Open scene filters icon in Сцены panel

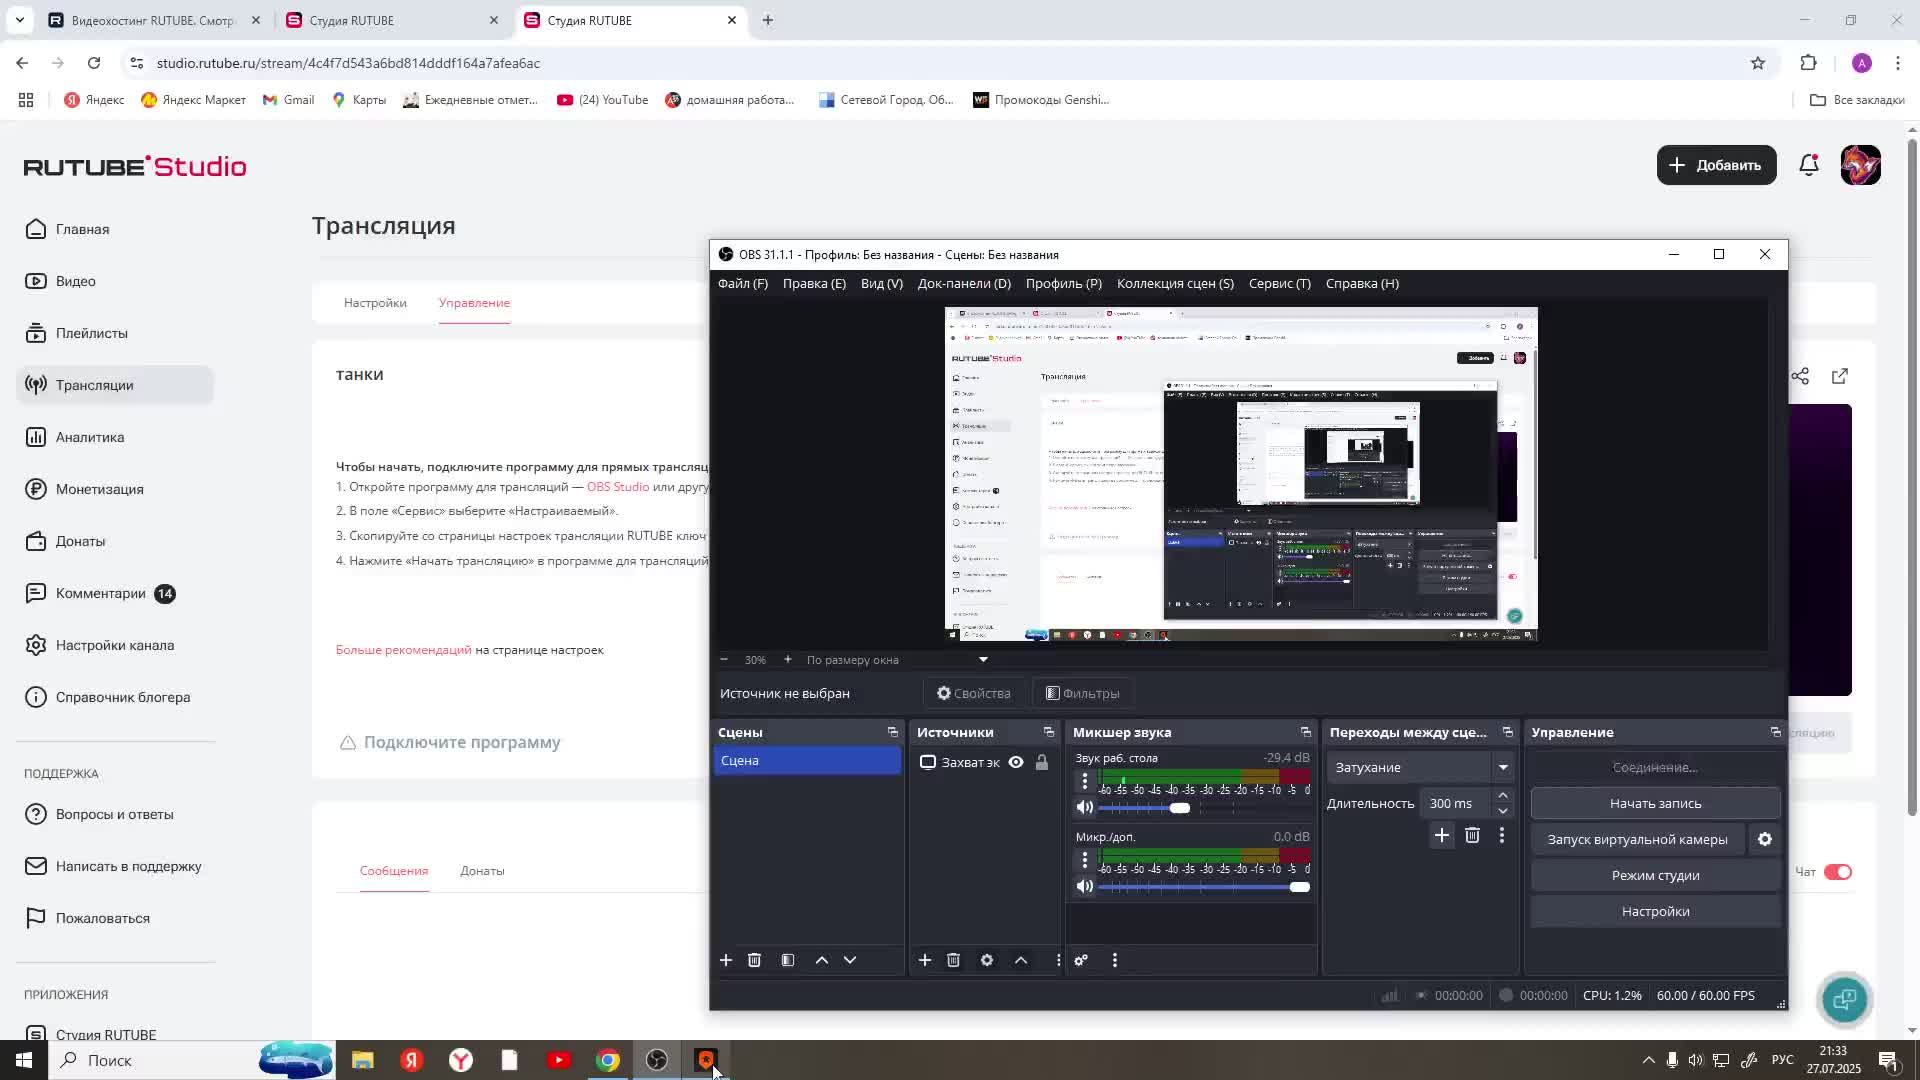click(788, 960)
